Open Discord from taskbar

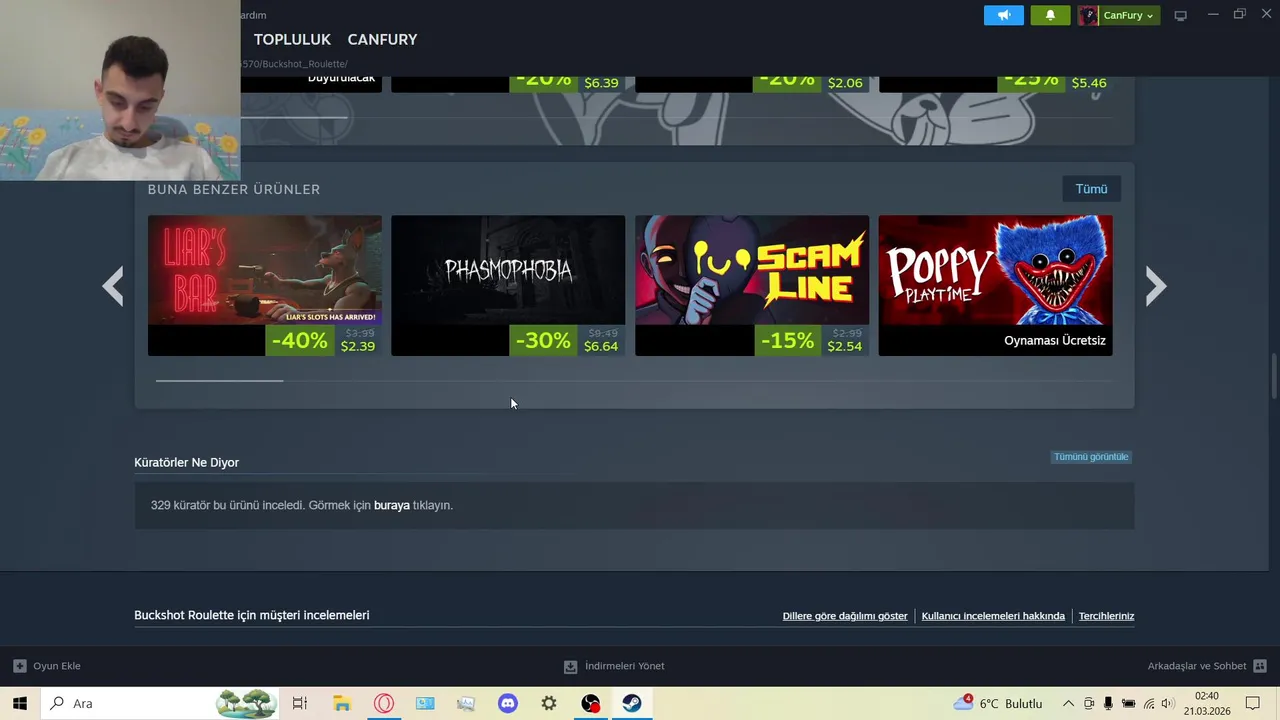coord(508,703)
